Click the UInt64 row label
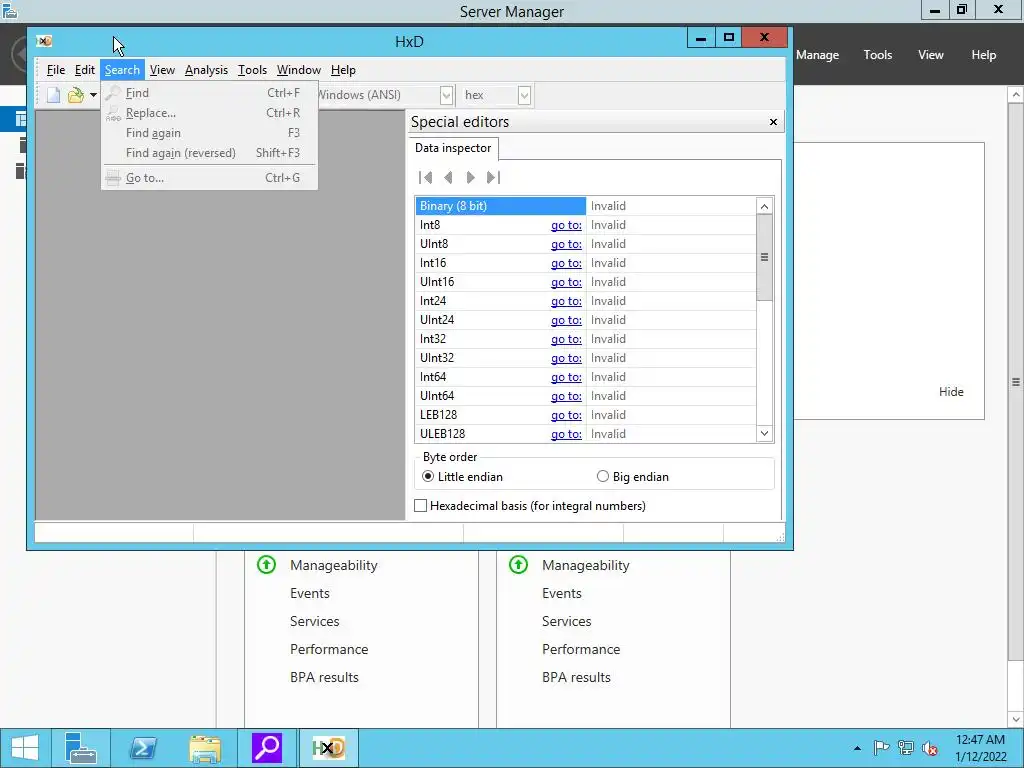This screenshot has height=768, width=1024. coord(437,396)
